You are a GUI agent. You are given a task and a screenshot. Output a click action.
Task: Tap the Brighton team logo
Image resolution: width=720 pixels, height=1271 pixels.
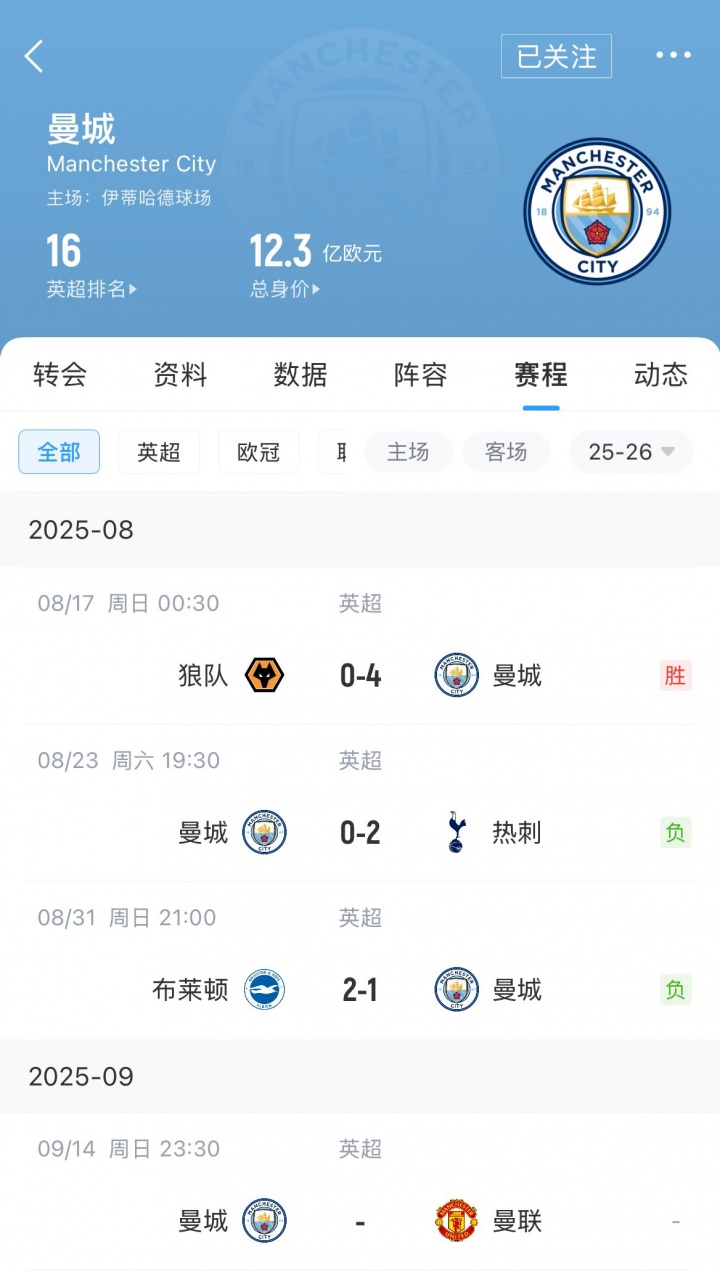coord(264,990)
